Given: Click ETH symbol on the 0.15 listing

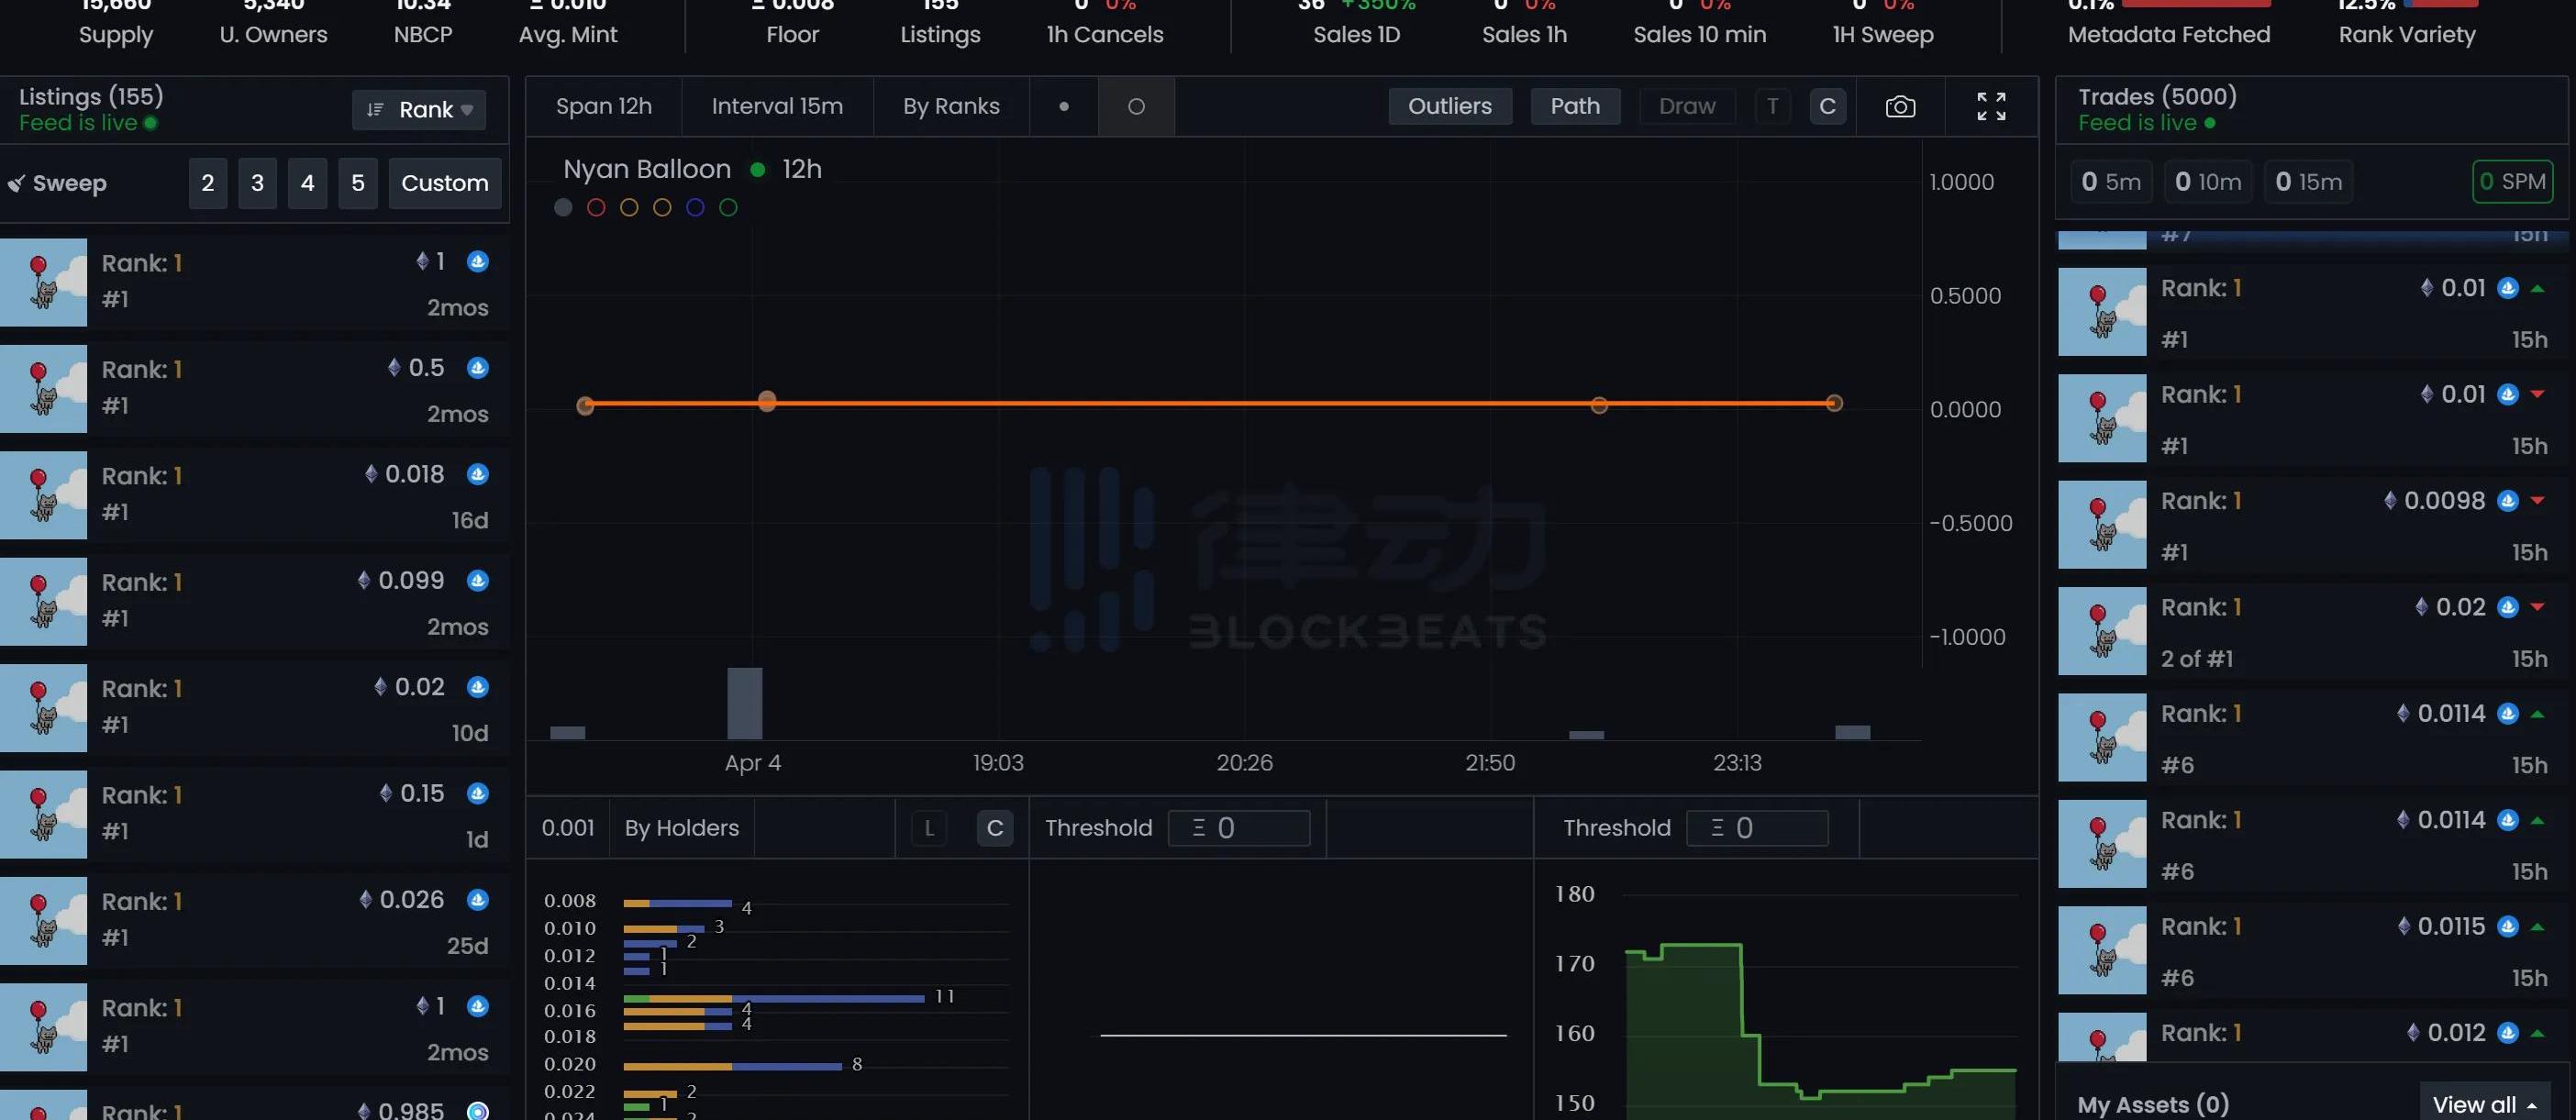Looking at the screenshot, I should (x=386, y=793).
